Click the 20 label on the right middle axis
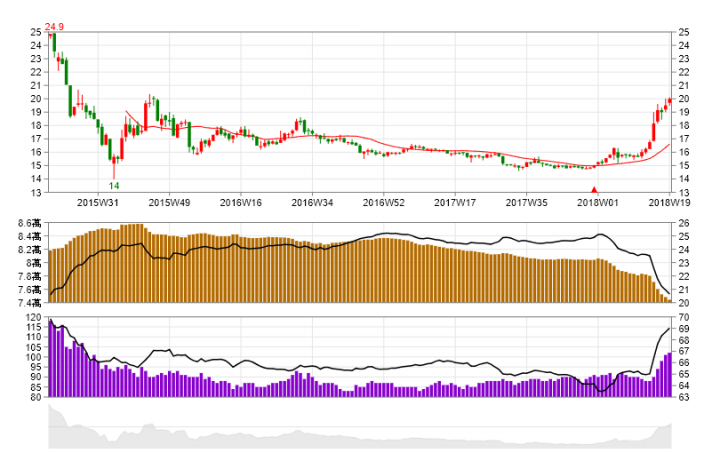Image resolution: width=720 pixels, height=453 pixels. click(x=684, y=303)
